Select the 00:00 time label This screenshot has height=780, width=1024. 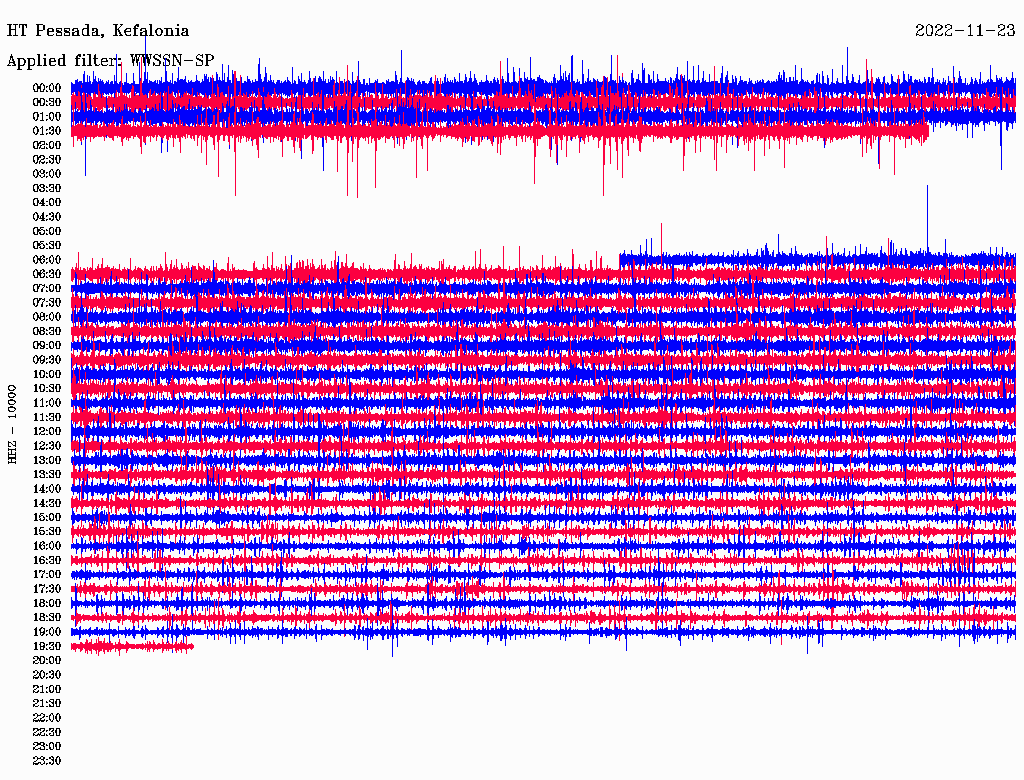(x=47, y=88)
